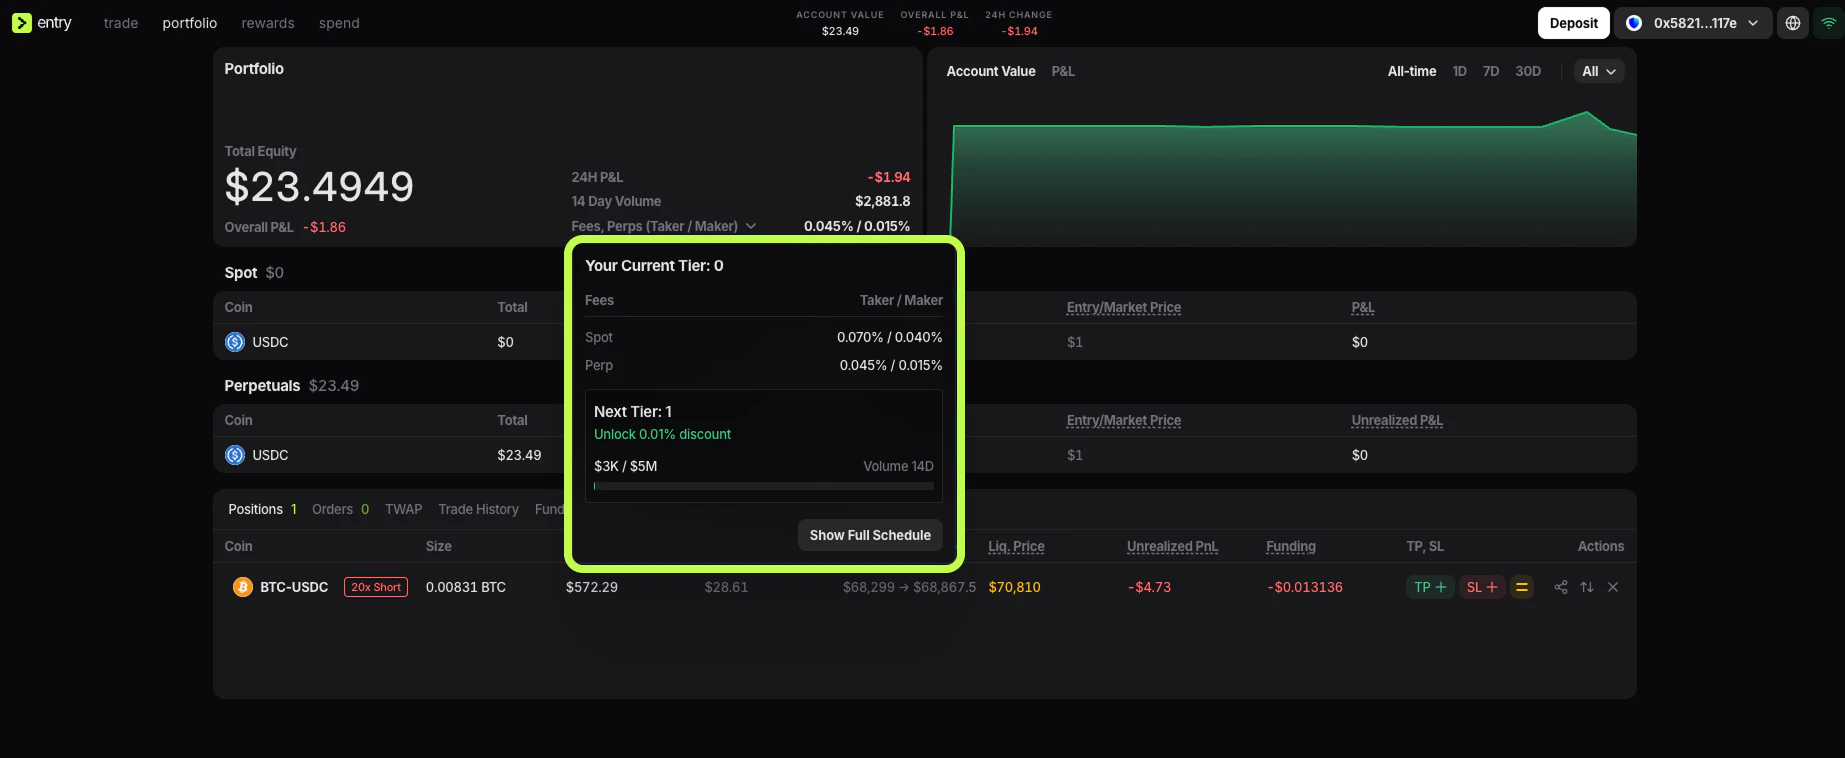The image size is (1845, 758).
Task: Click the Funding column header
Action: coord(1291,546)
